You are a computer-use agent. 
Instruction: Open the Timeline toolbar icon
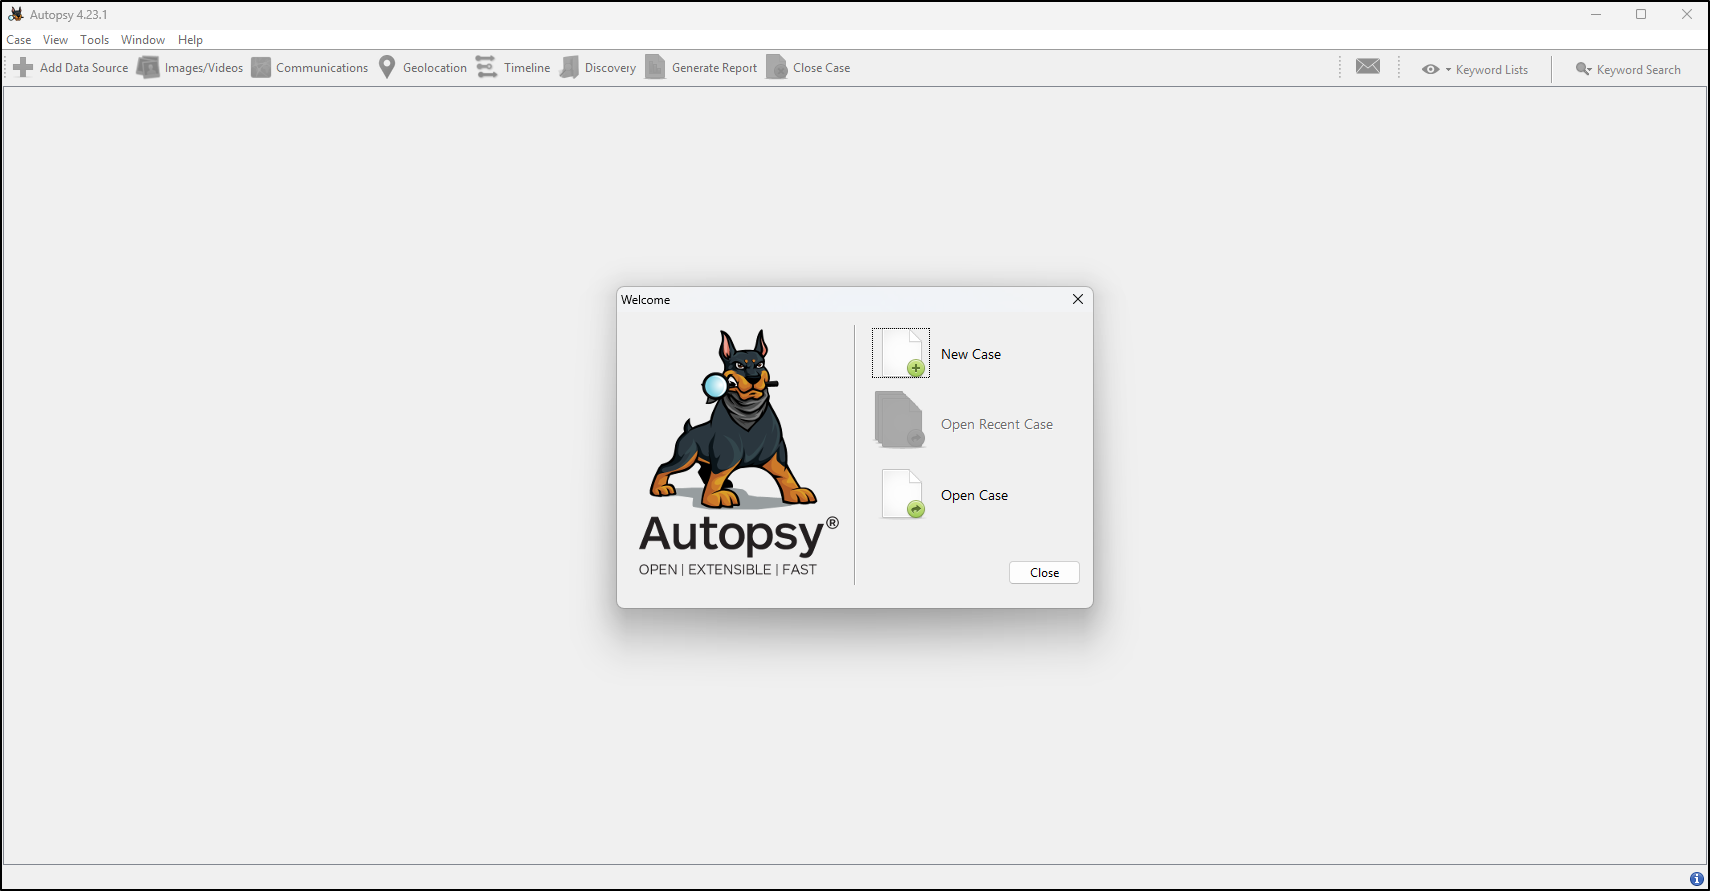486,67
